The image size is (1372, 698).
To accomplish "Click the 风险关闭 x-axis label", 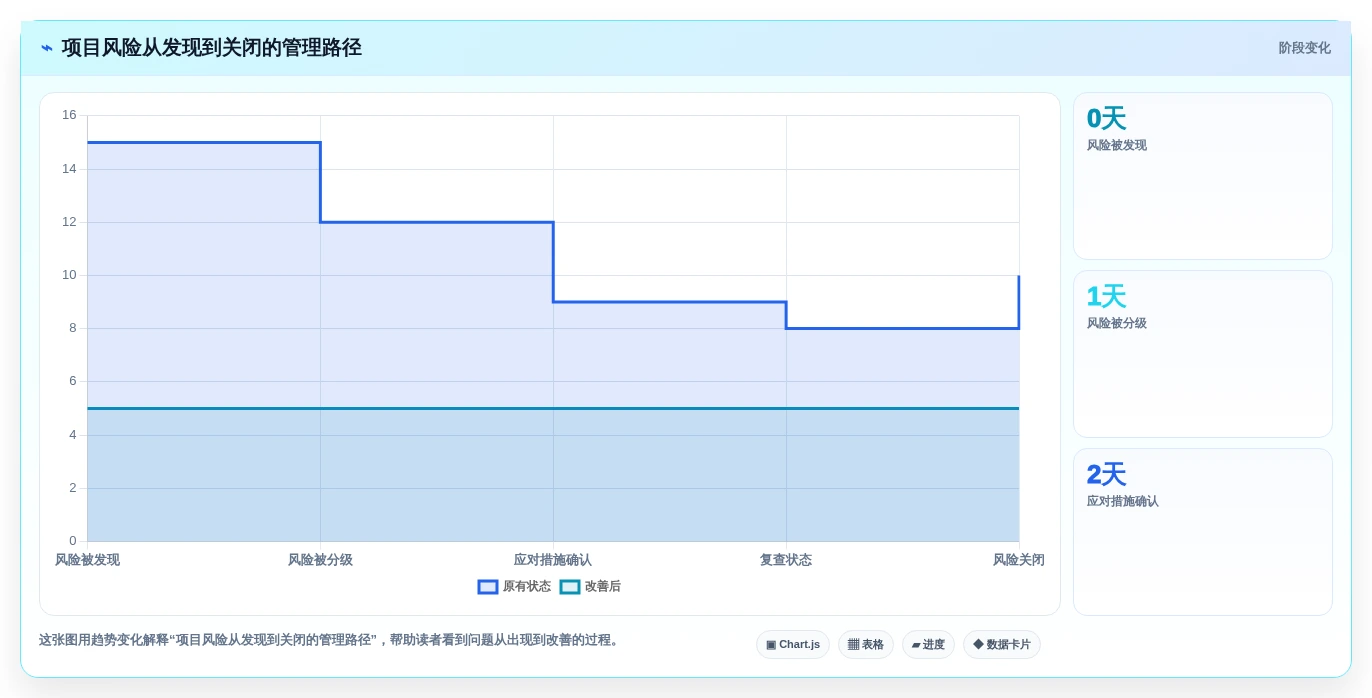I will (1019, 560).
